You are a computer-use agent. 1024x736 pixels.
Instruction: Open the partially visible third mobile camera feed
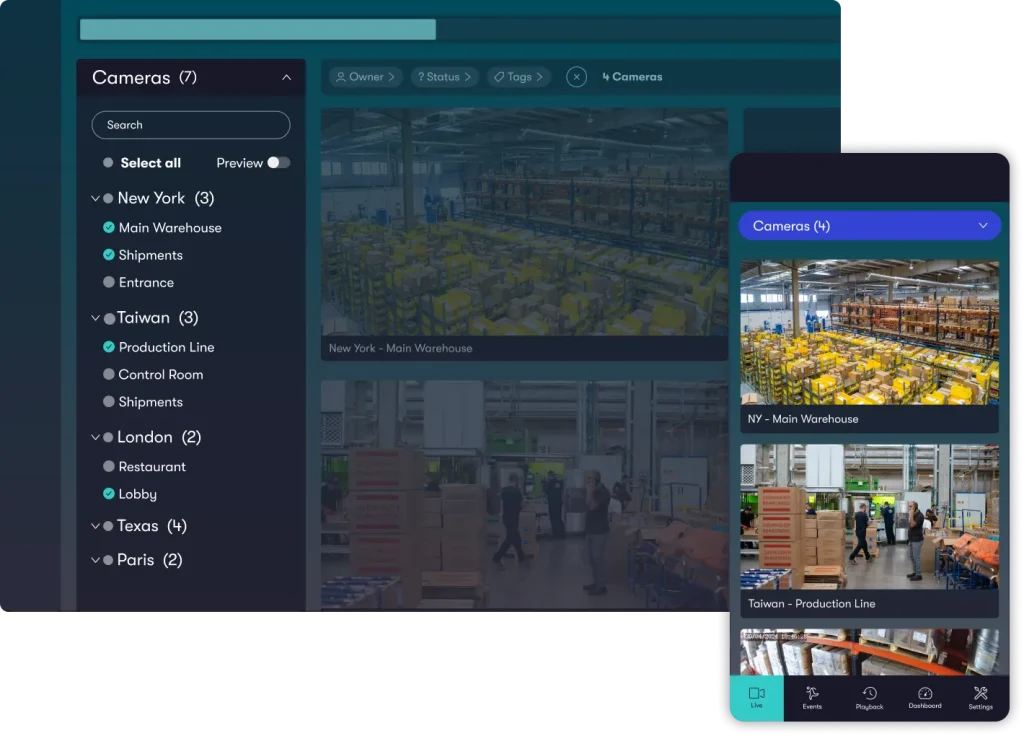point(869,652)
